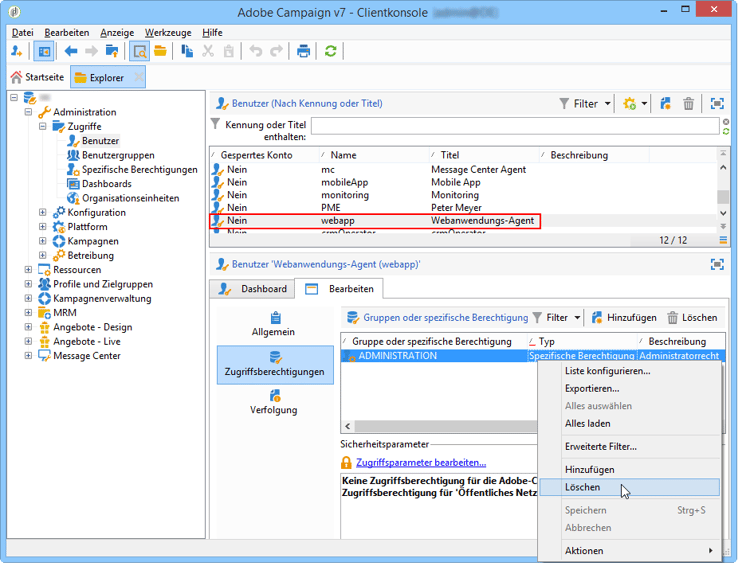Image resolution: width=750 pixels, height=574 pixels.
Task: Collapse the Administration tree node
Action: coord(28,112)
